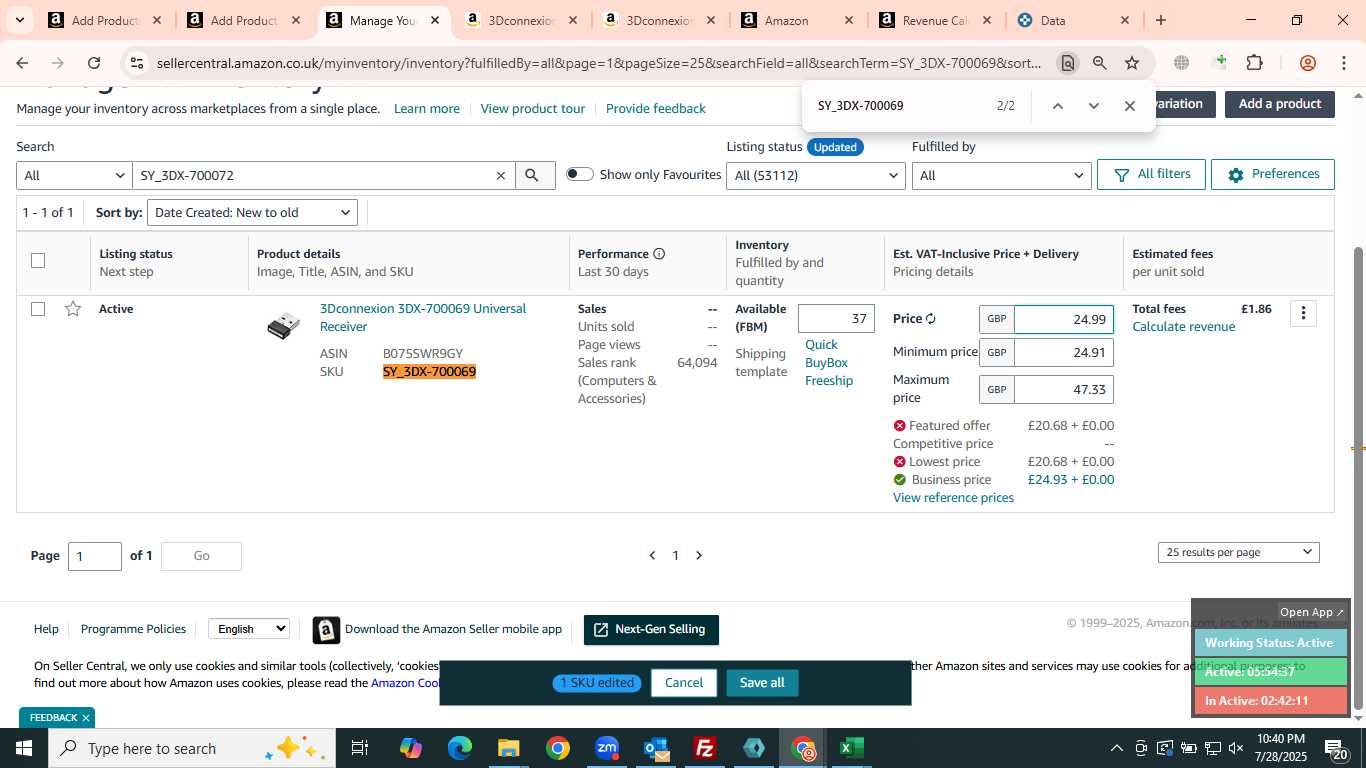Click Calculate revenue link
Screen dimensions: 1366x768
click(x=1183, y=327)
